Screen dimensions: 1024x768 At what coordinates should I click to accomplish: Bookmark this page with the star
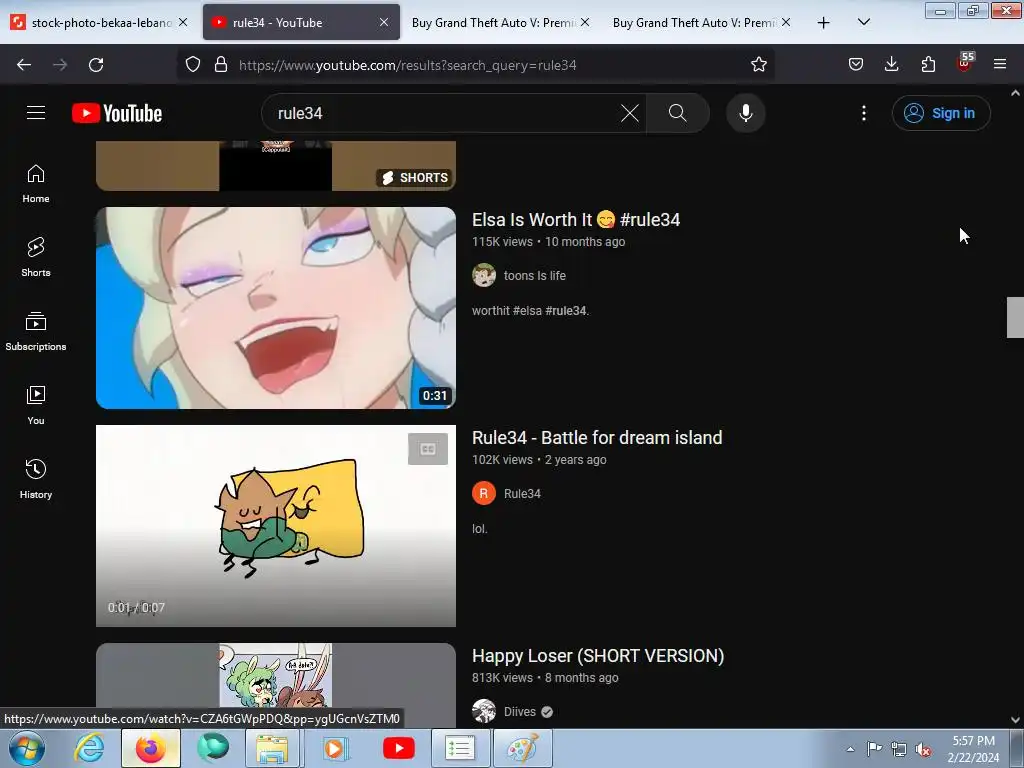(758, 65)
